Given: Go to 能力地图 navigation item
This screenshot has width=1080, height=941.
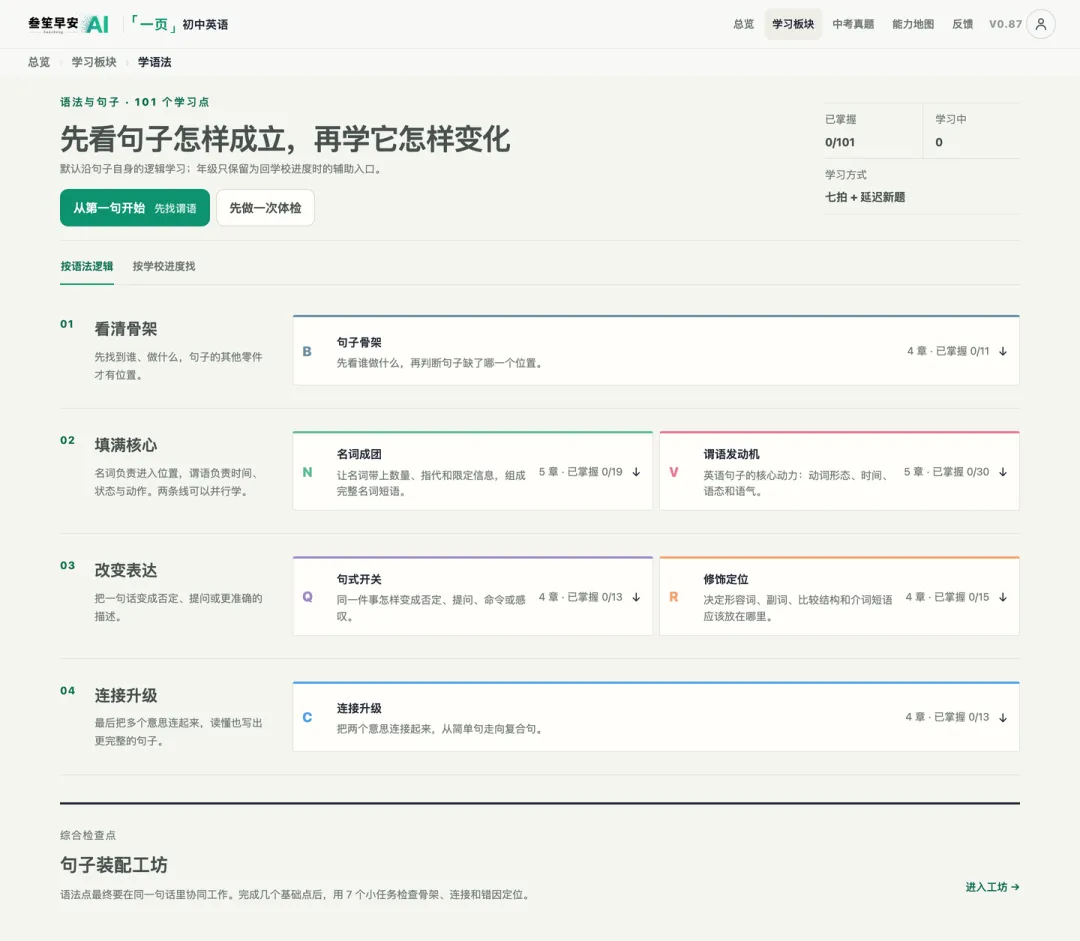Looking at the screenshot, I should click(913, 24).
